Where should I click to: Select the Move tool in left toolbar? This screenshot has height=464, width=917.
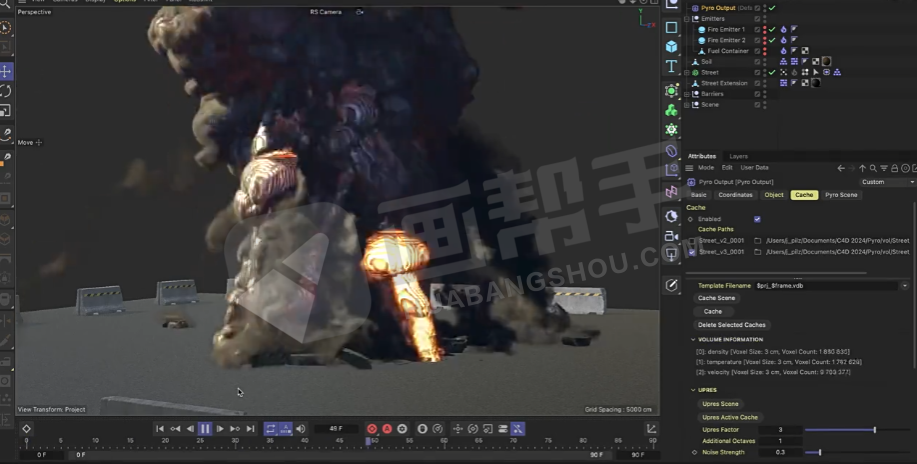coord(6,71)
